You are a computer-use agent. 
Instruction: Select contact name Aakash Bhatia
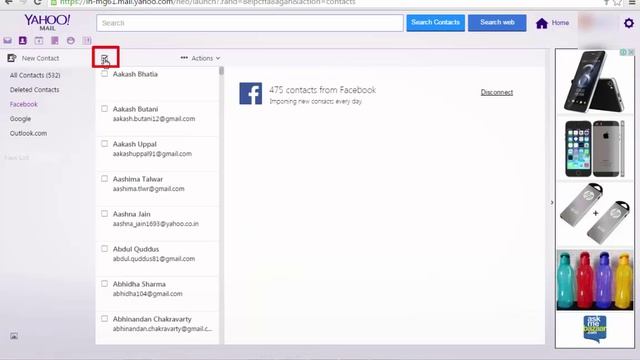point(136,74)
